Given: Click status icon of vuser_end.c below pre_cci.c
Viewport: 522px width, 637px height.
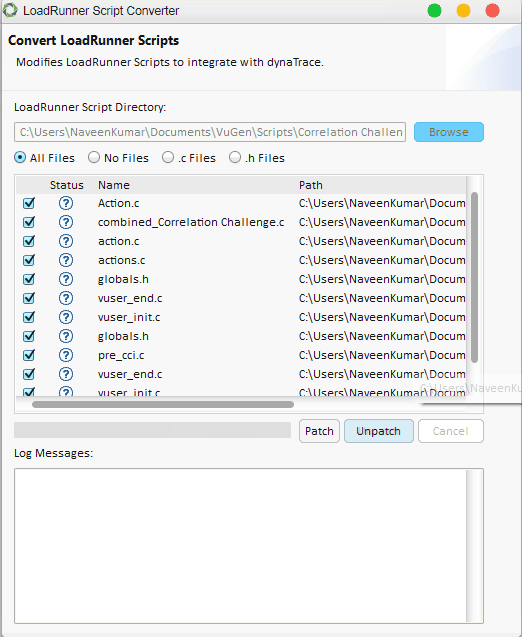Looking at the screenshot, I should click(x=66, y=374).
